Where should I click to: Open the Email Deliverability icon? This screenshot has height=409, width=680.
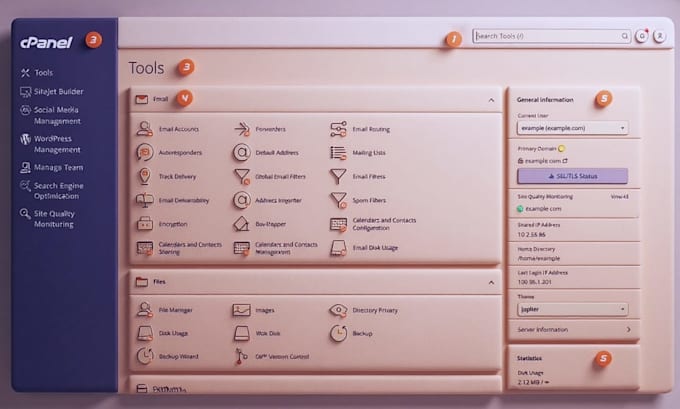144,200
